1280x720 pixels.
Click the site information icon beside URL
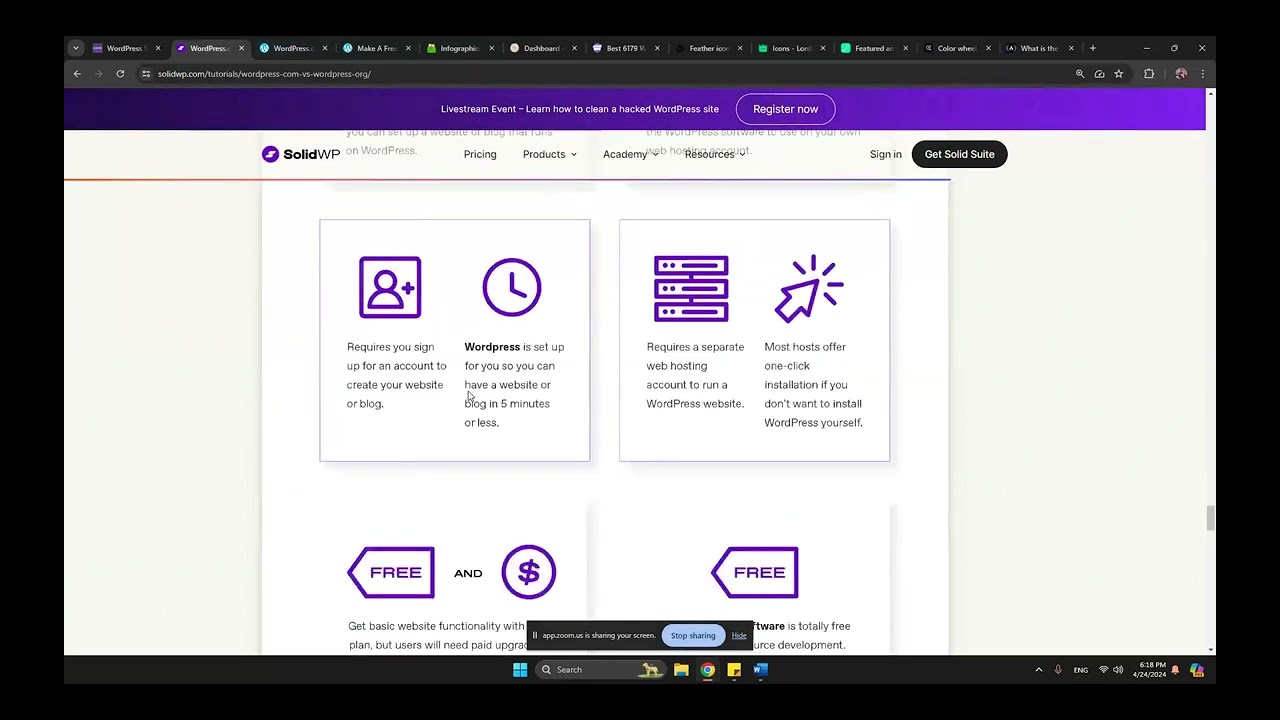coord(146,74)
